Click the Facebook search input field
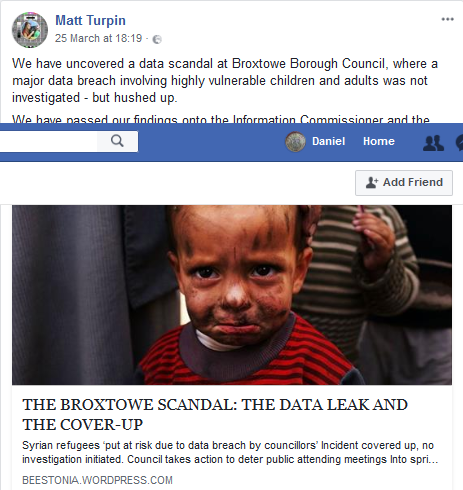Viewport: 463px width, 490px height. tap(48, 141)
